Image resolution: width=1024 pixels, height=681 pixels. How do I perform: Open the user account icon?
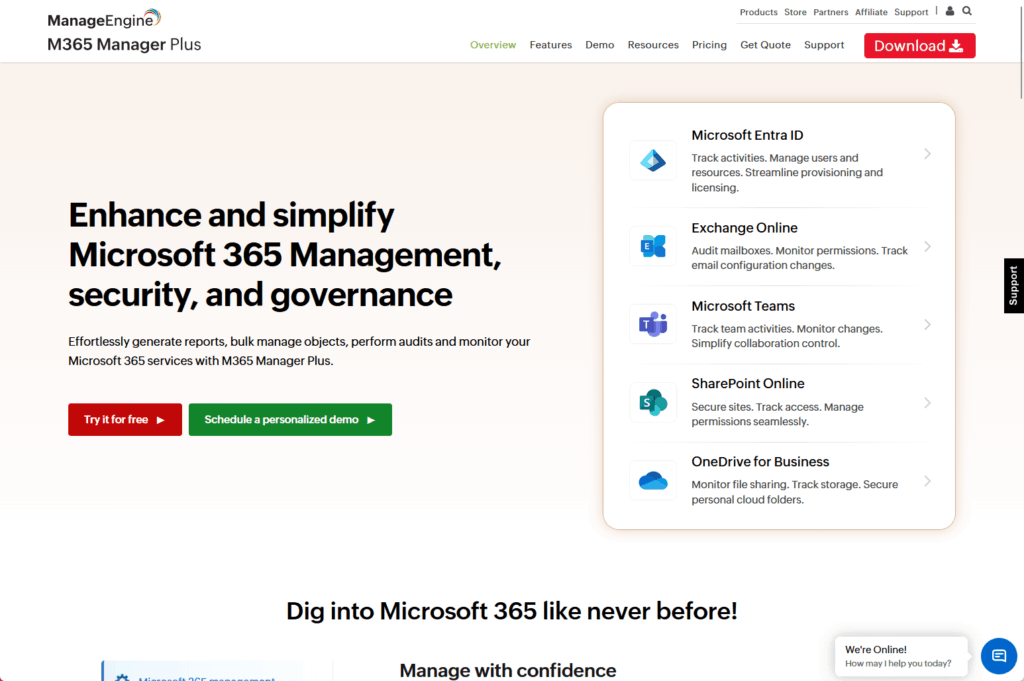[950, 11]
